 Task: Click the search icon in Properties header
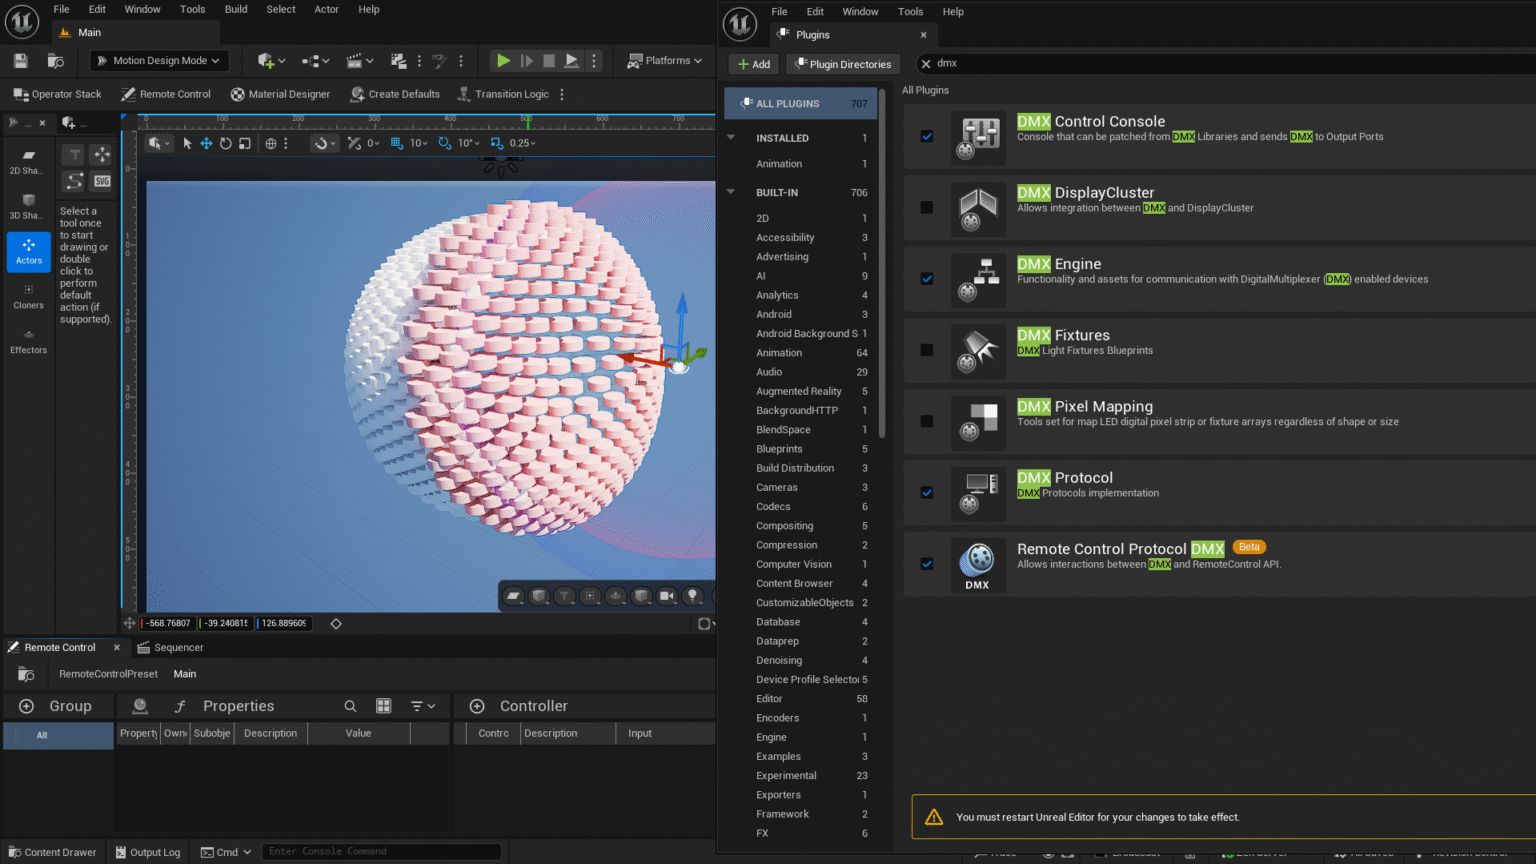(x=350, y=706)
